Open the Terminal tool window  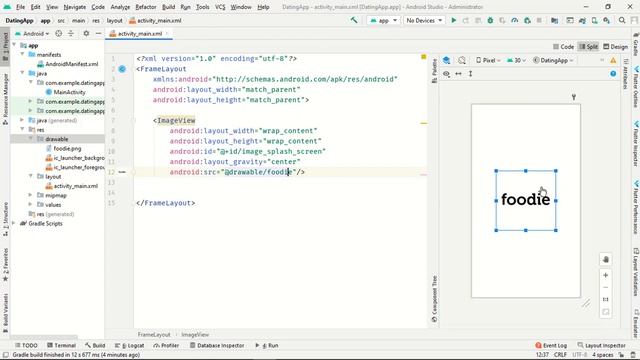click(x=61, y=345)
